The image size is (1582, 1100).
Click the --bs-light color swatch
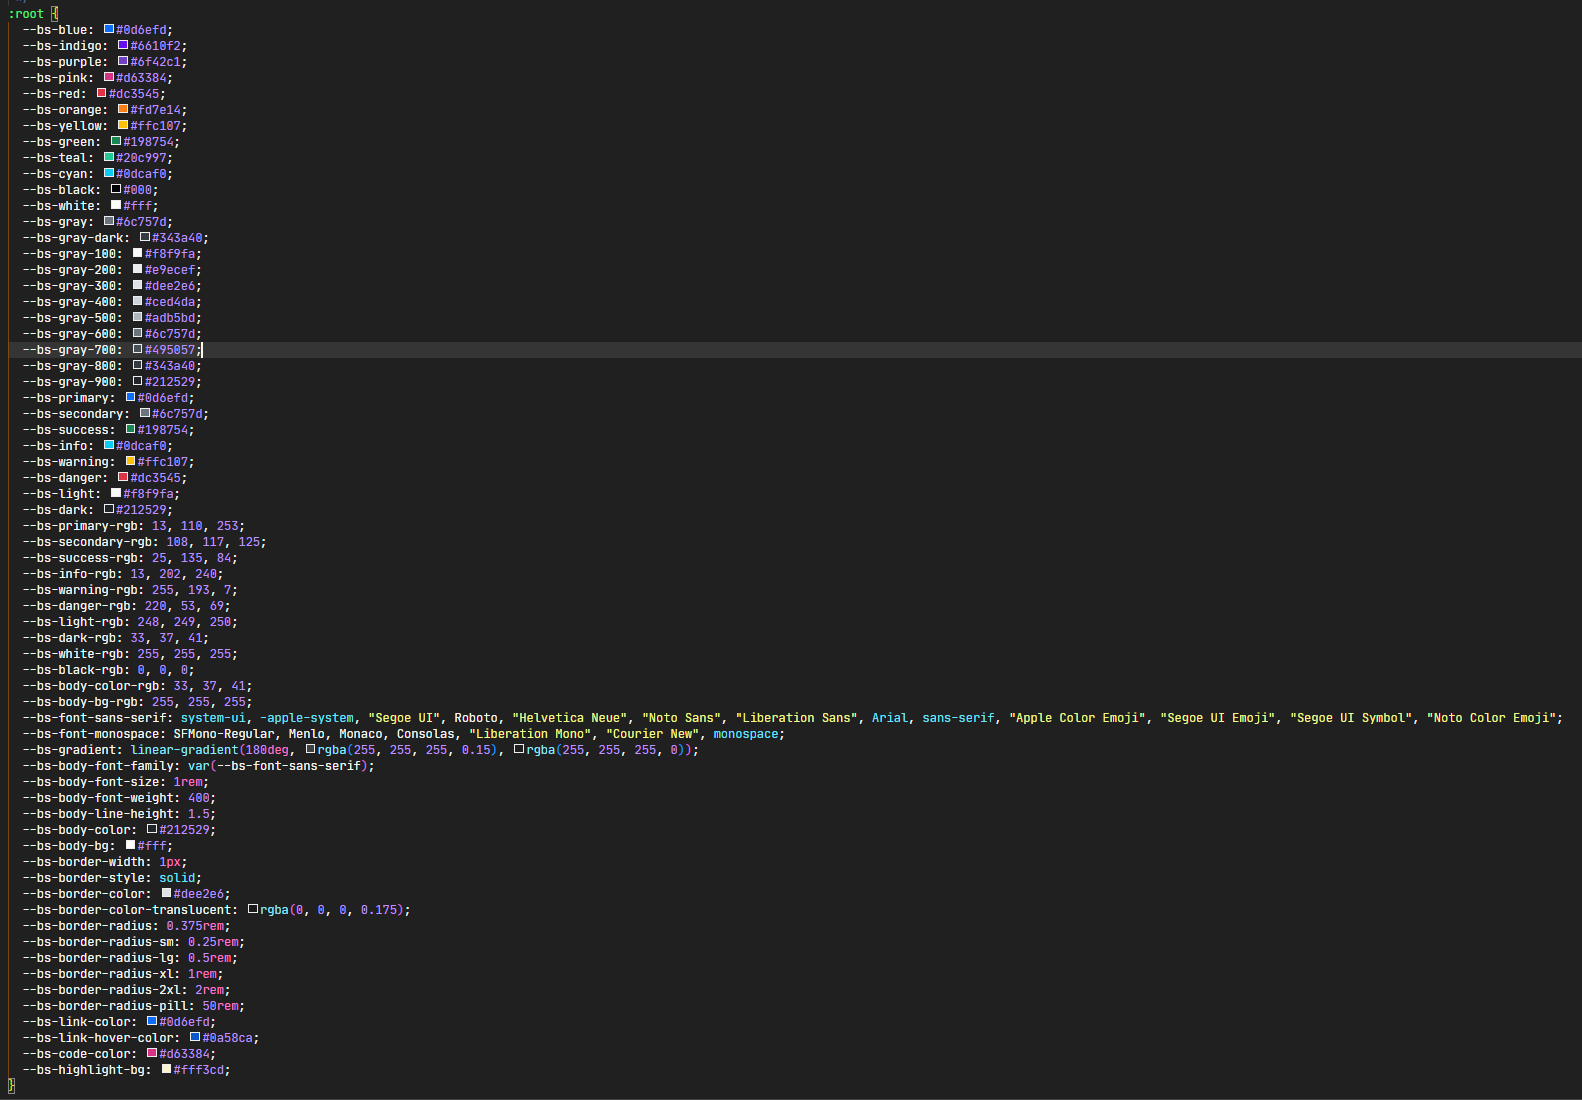click(116, 493)
